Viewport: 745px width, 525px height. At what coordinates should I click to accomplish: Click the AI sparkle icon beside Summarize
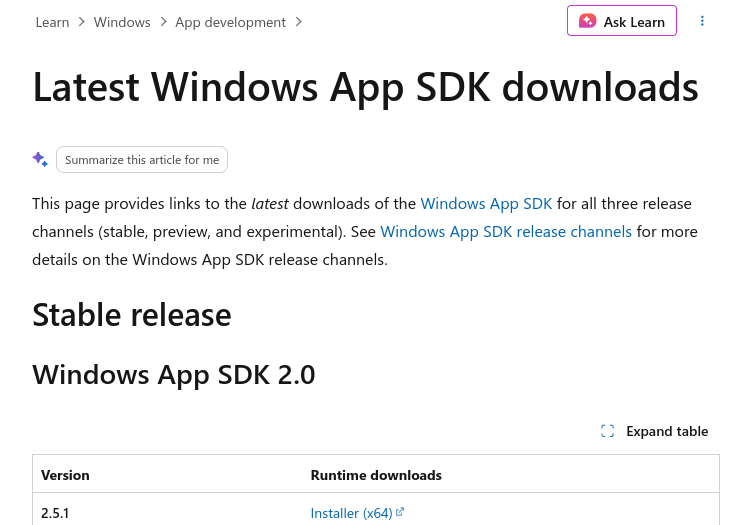click(x=40, y=159)
